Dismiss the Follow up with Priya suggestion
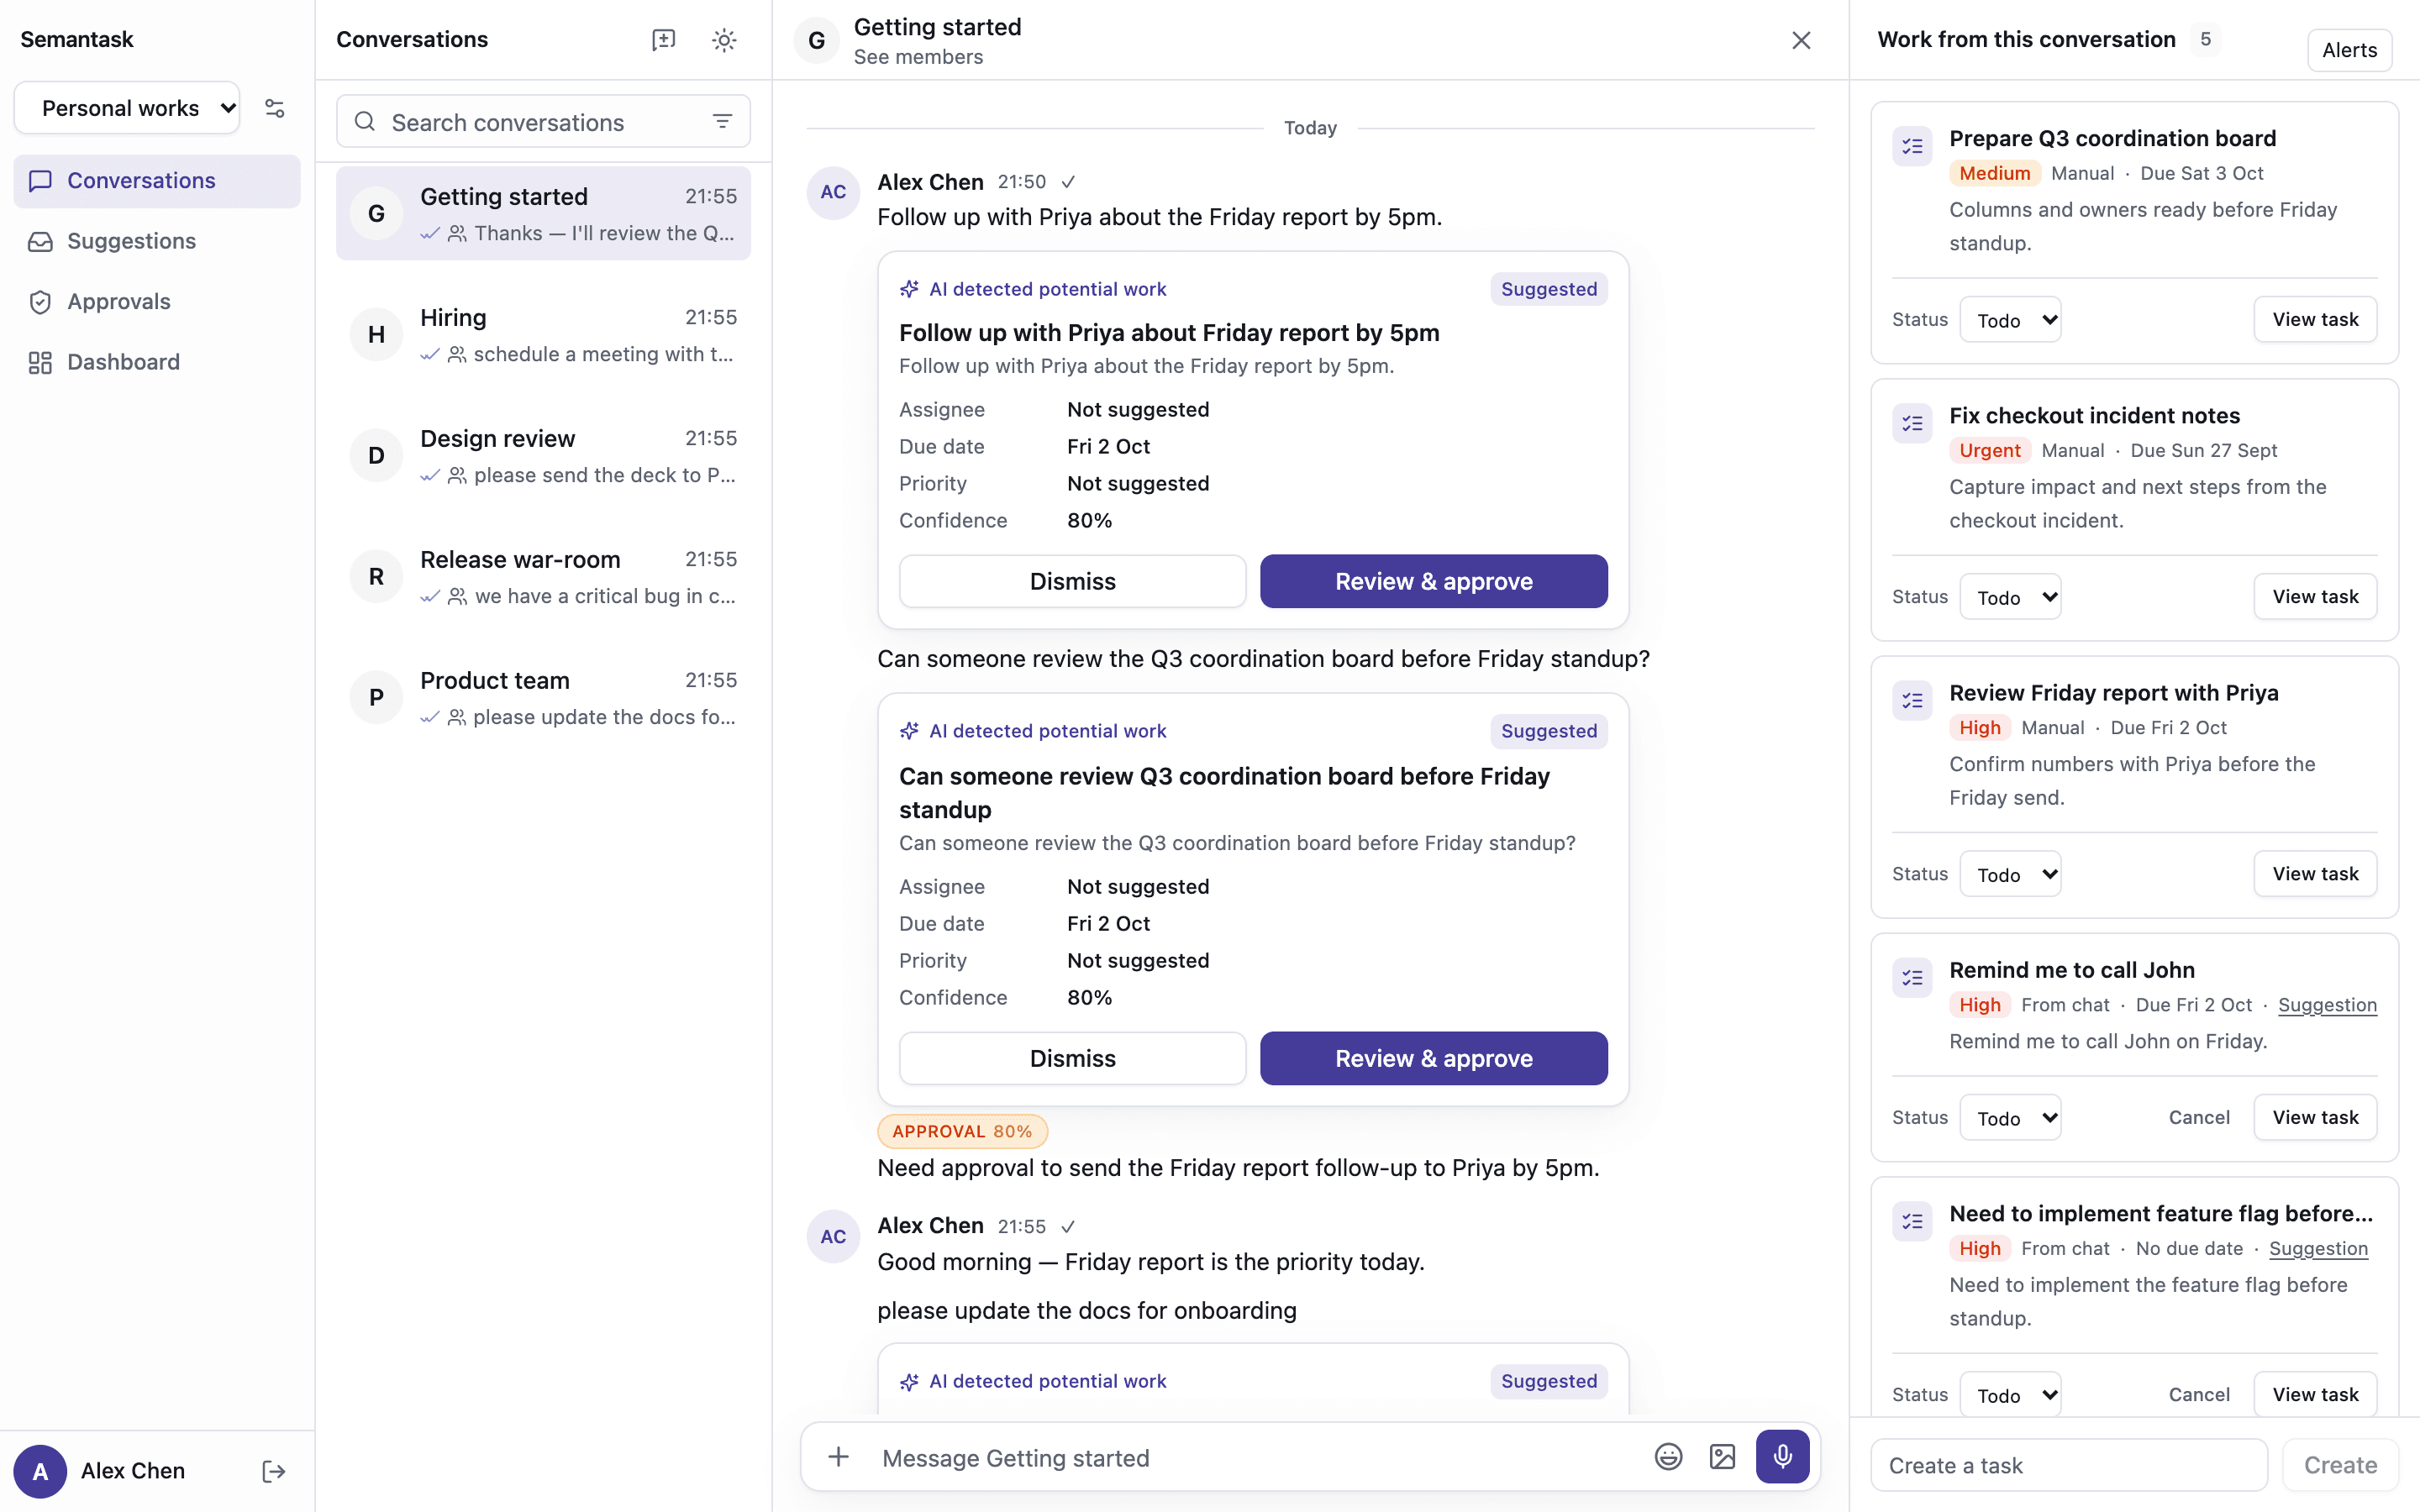This screenshot has height=1512, width=2420. pos(1072,581)
